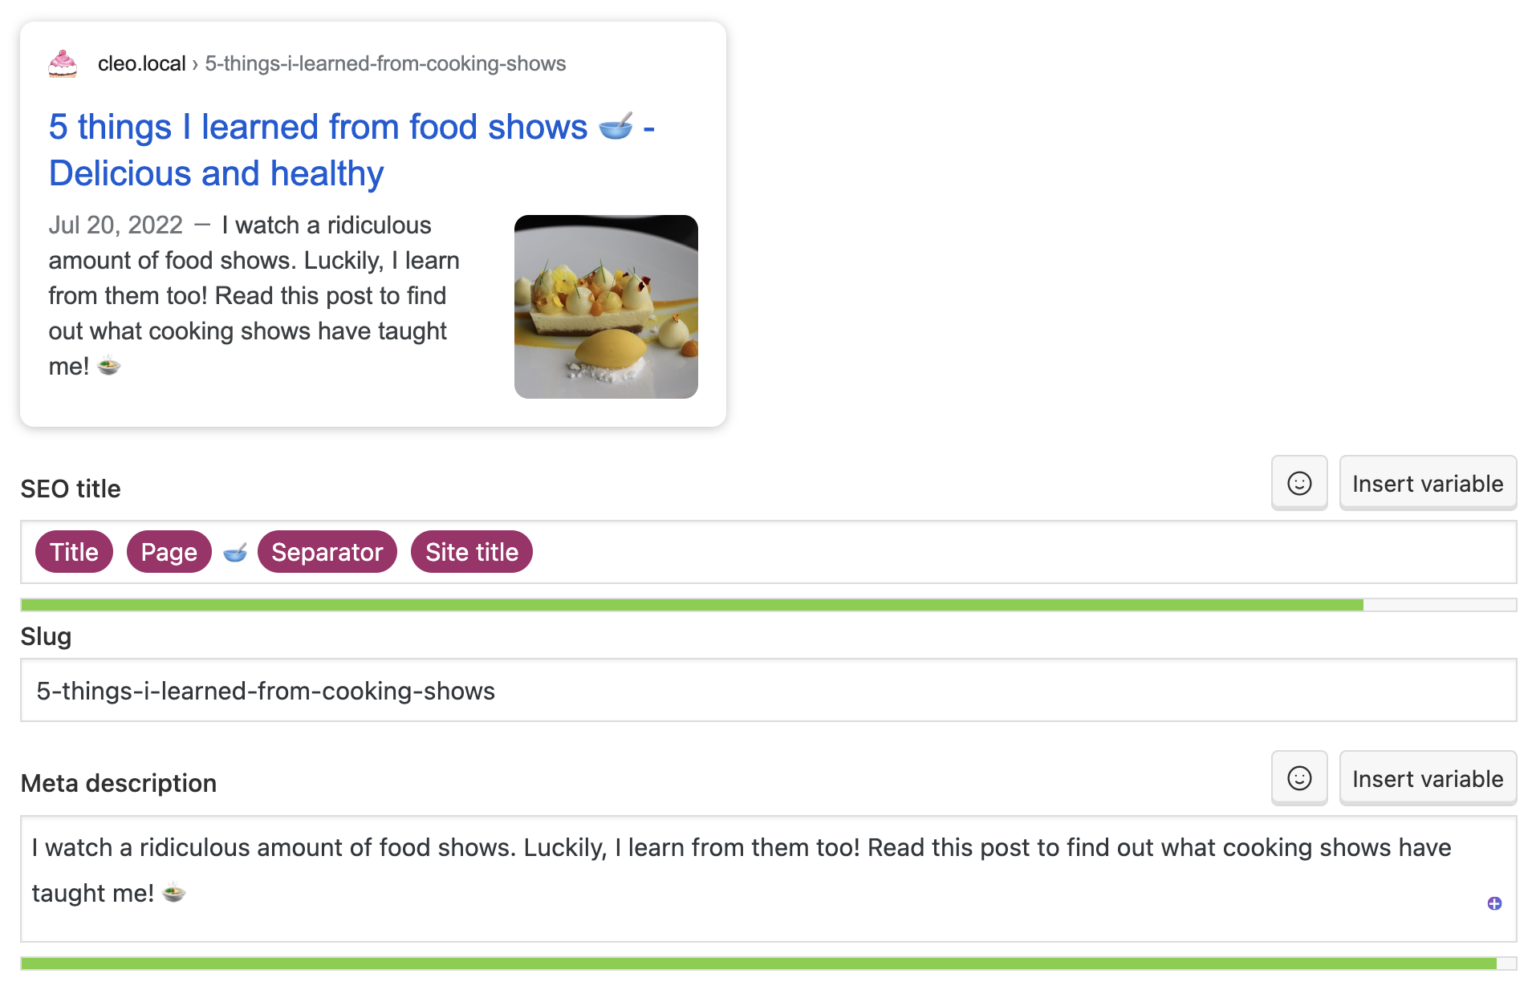Click the dessert thumbnail in the search preview
The image size is (1536, 998).
tap(606, 306)
